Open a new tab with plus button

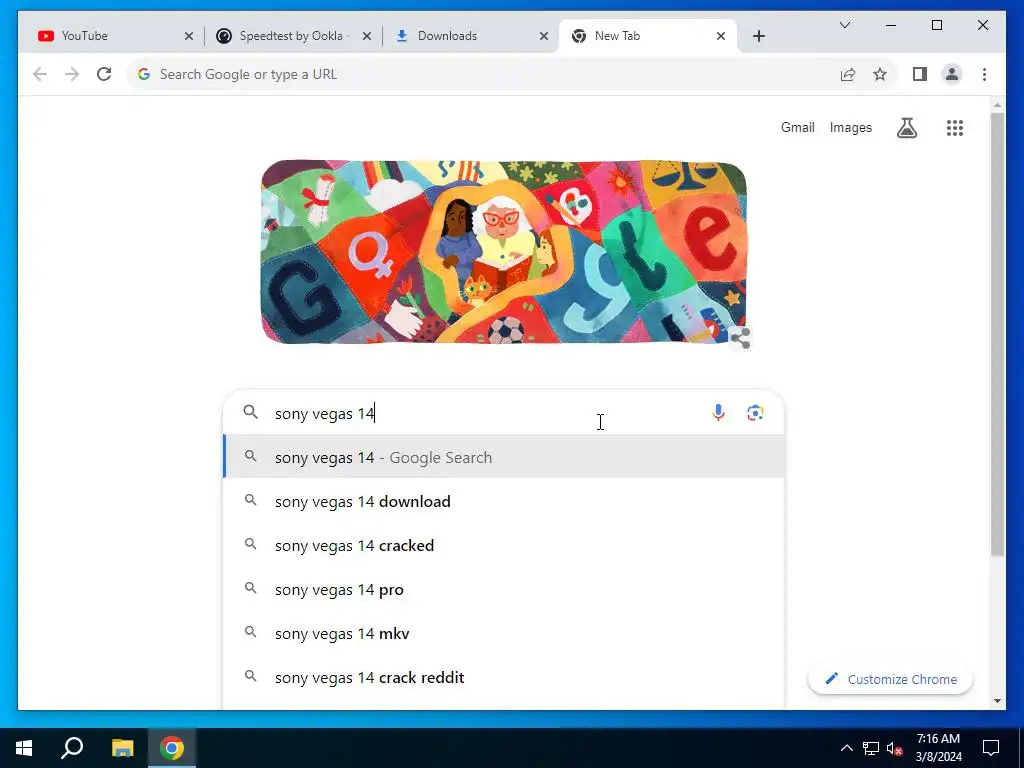pyautogui.click(x=758, y=36)
